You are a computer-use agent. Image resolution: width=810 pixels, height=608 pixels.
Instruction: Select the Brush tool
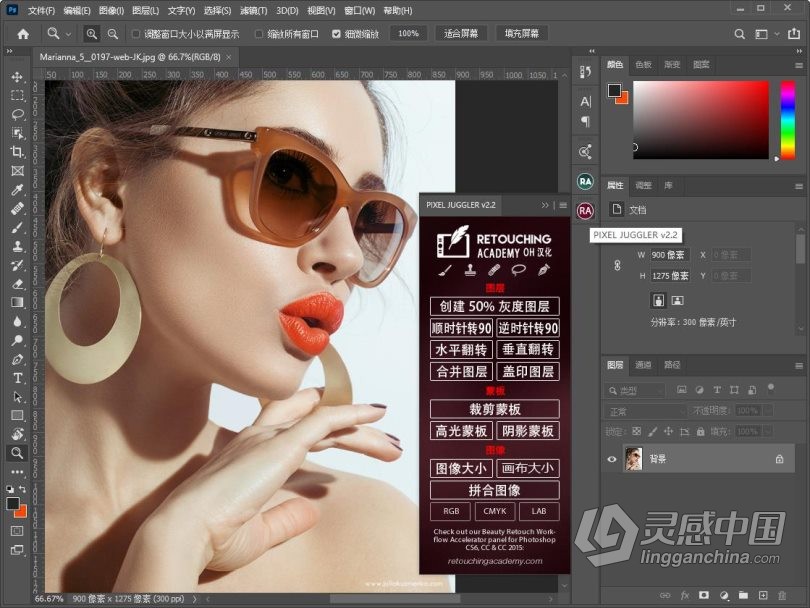17,227
